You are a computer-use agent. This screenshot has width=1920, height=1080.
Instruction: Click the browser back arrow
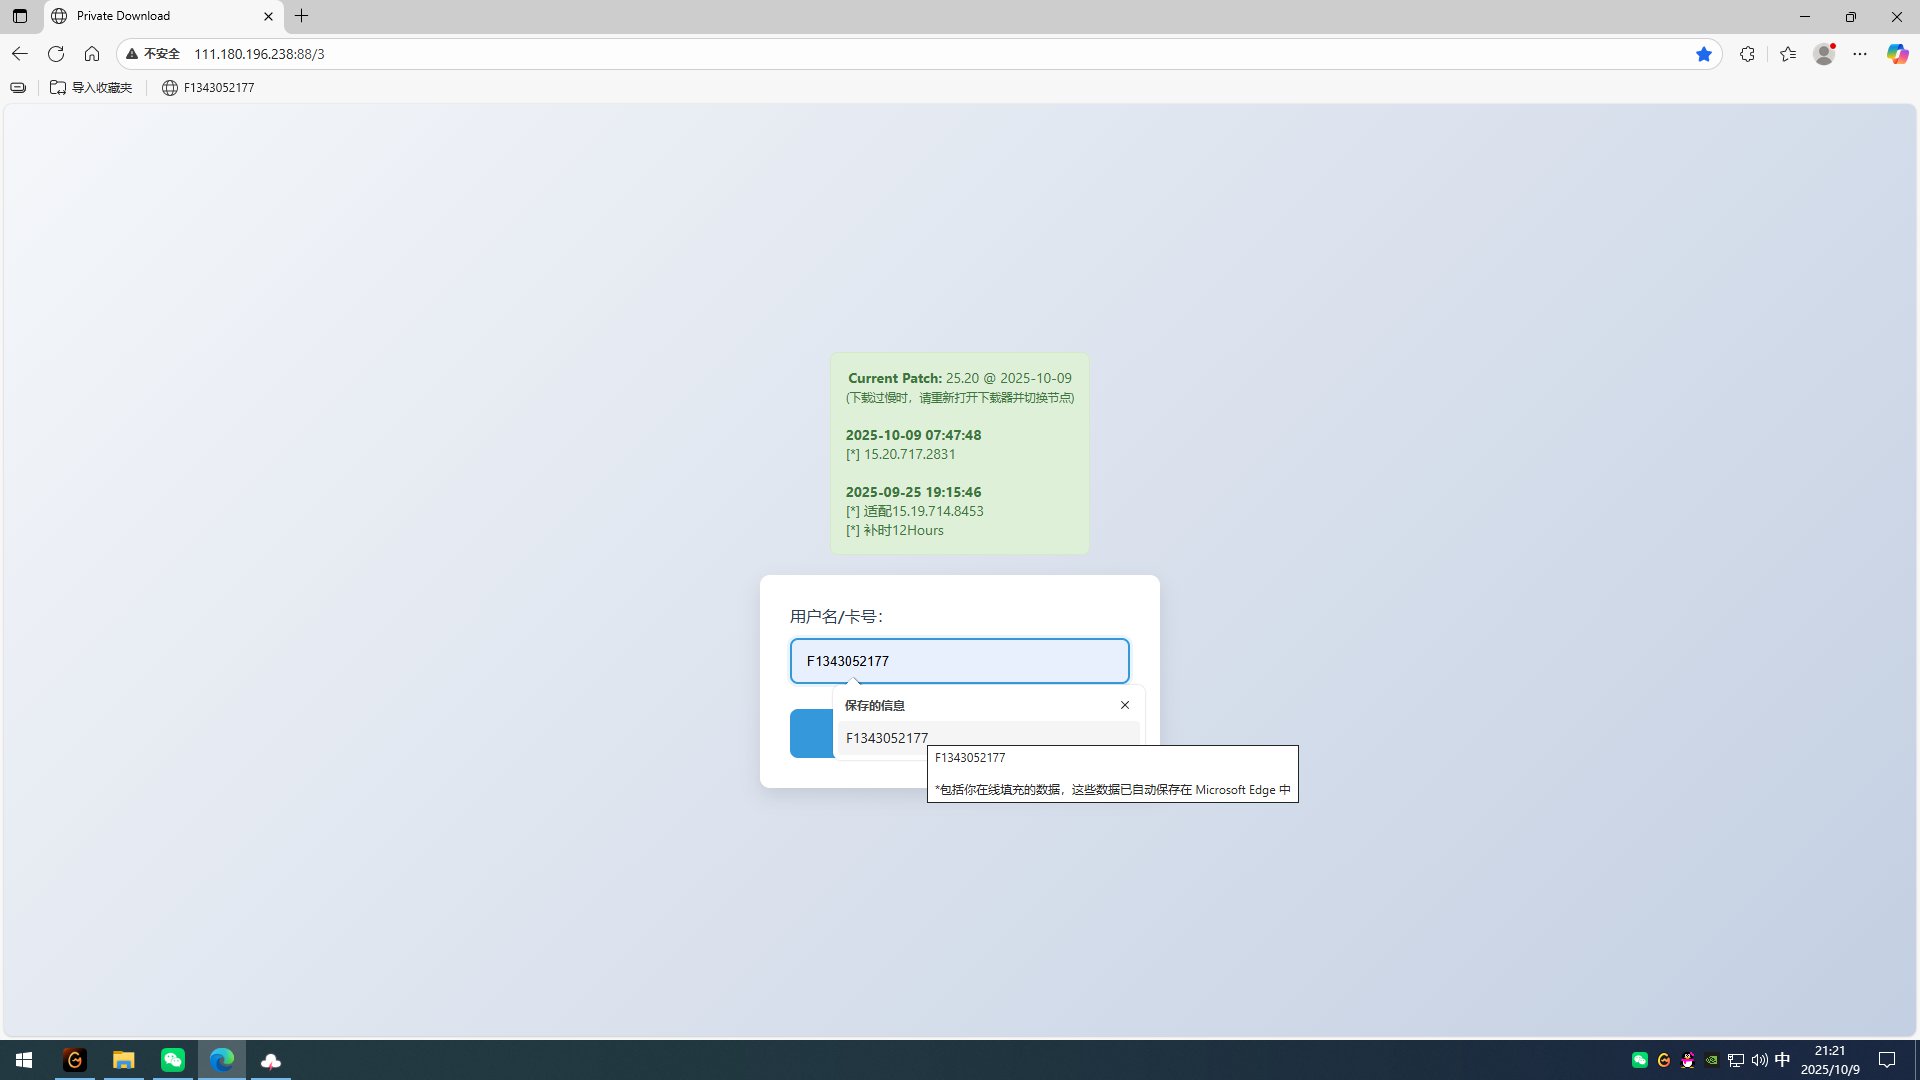click(20, 54)
